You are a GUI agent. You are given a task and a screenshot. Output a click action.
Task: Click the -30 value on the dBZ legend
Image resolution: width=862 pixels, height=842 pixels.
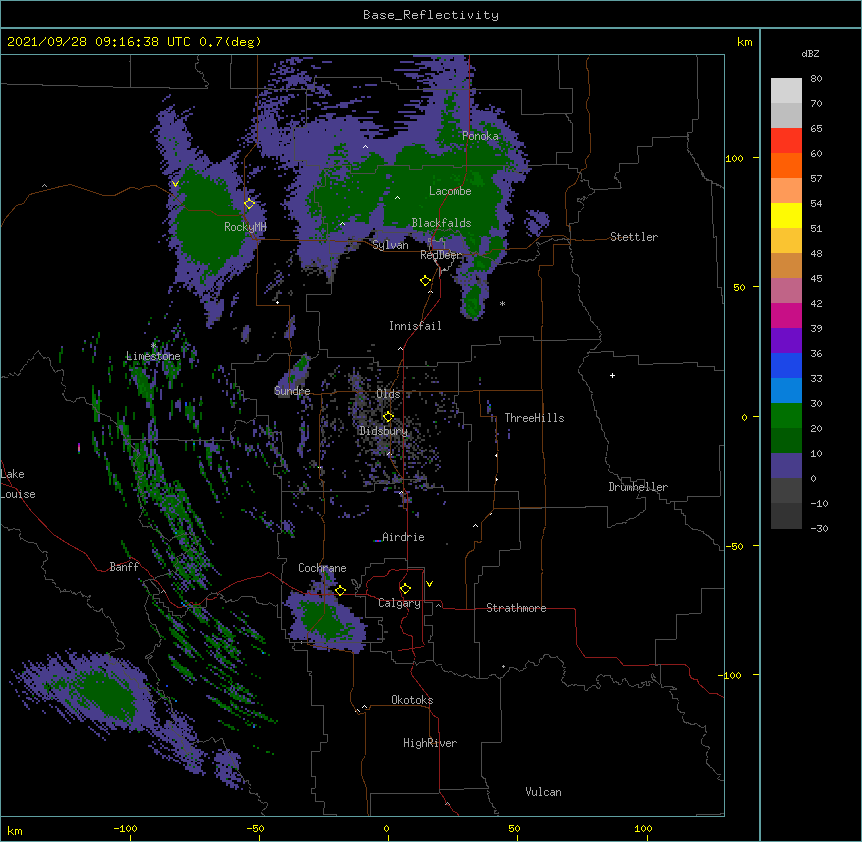tap(819, 528)
